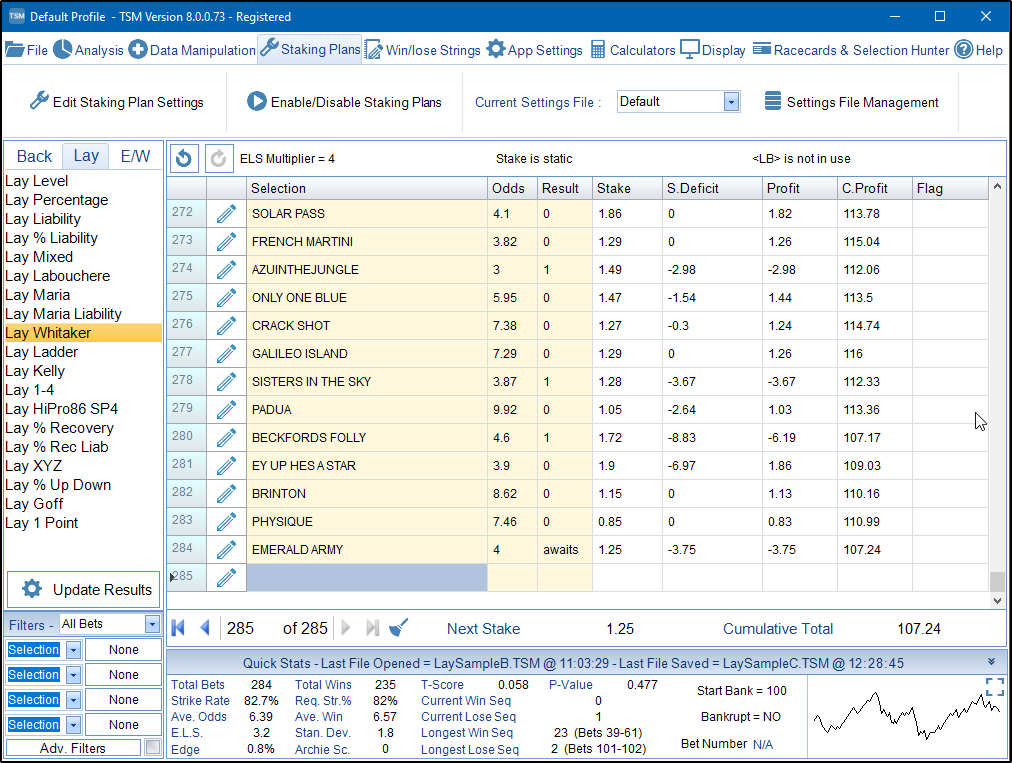Switch to the E/W staking tab
This screenshot has width=1012, height=763.
[135, 156]
